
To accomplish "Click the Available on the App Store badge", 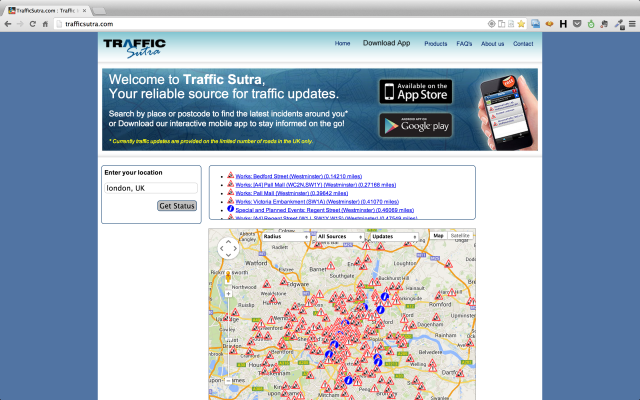I will coord(416,91).
